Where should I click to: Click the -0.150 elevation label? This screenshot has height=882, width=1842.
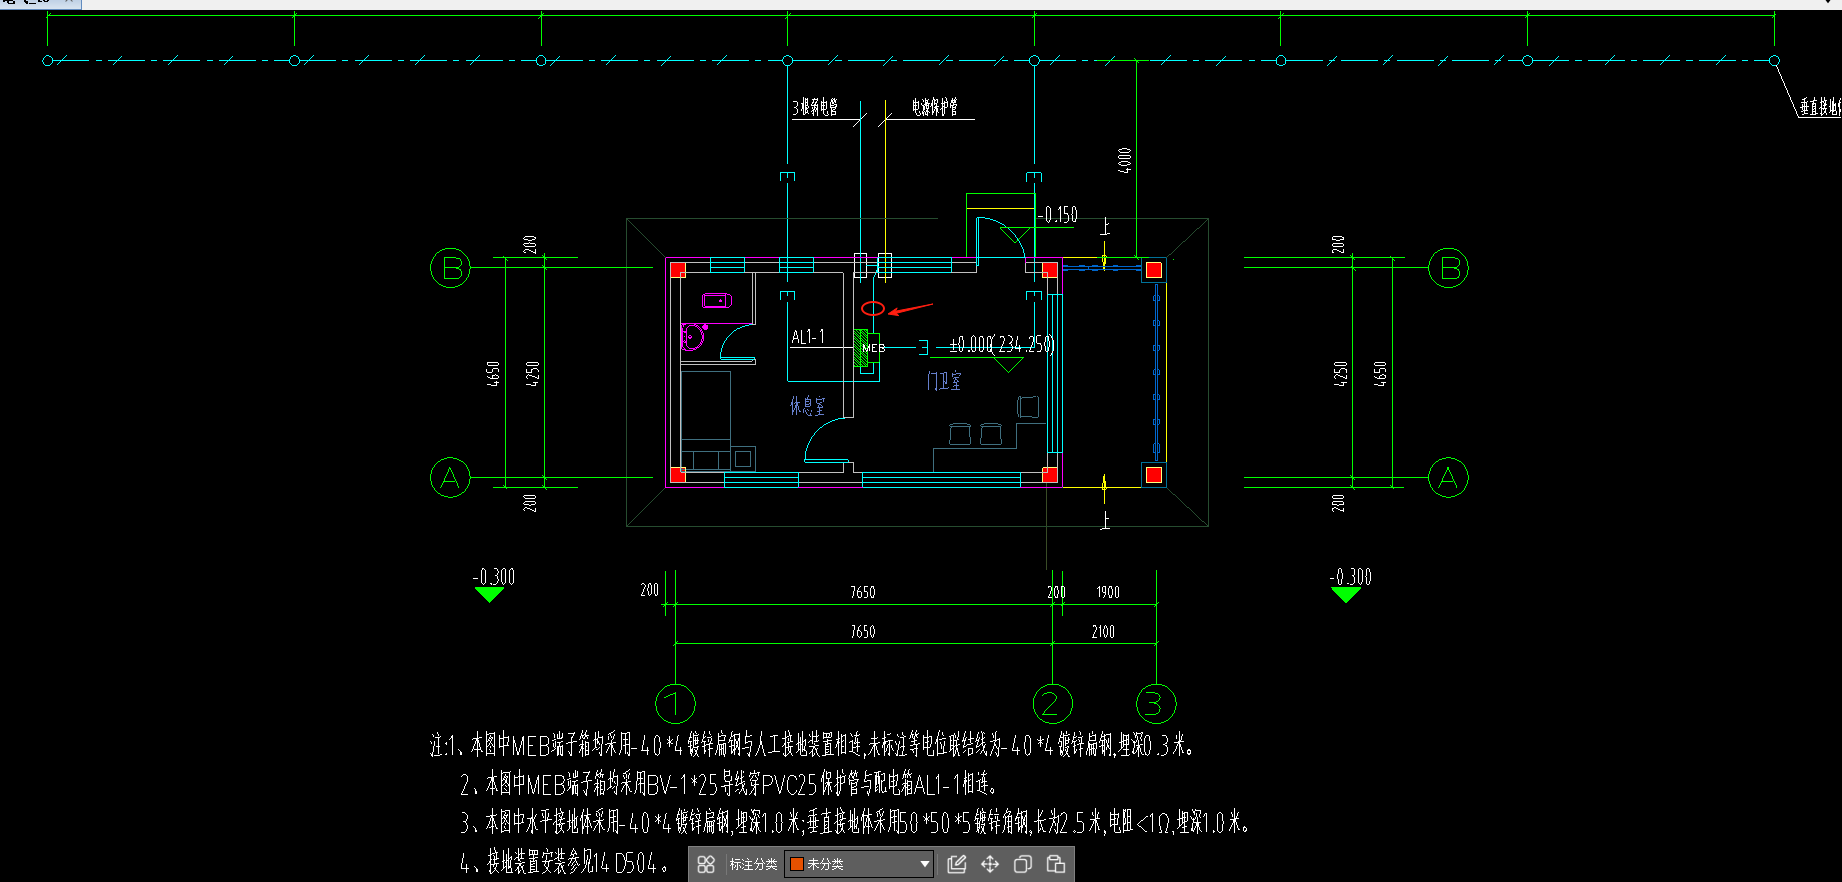1058,215
